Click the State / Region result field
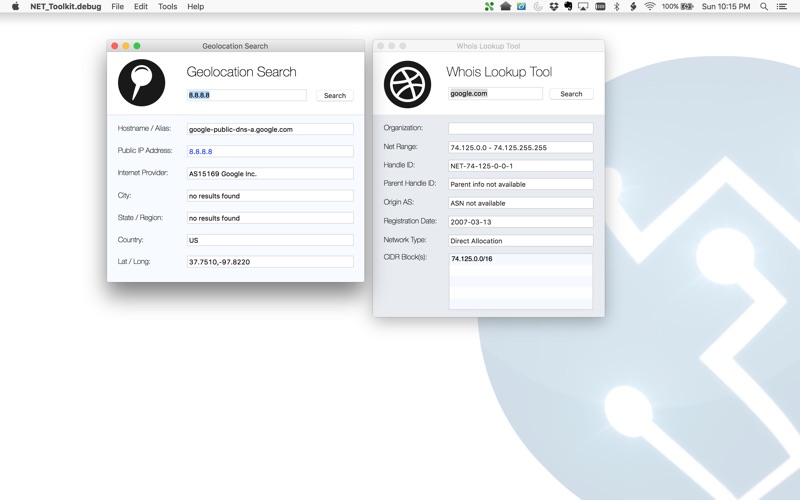The height and width of the screenshot is (500, 800). pos(270,218)
